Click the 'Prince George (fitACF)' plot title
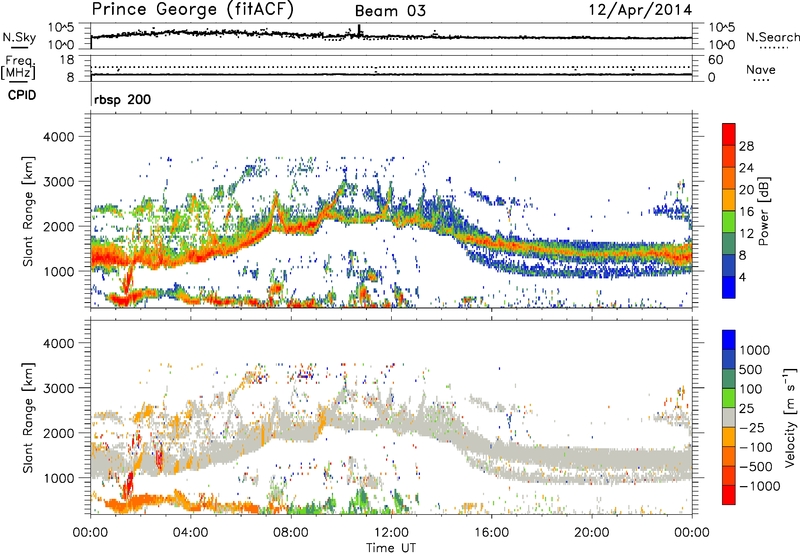The width and height of the screenshot is (800, 554). click(x=192, y=10)
